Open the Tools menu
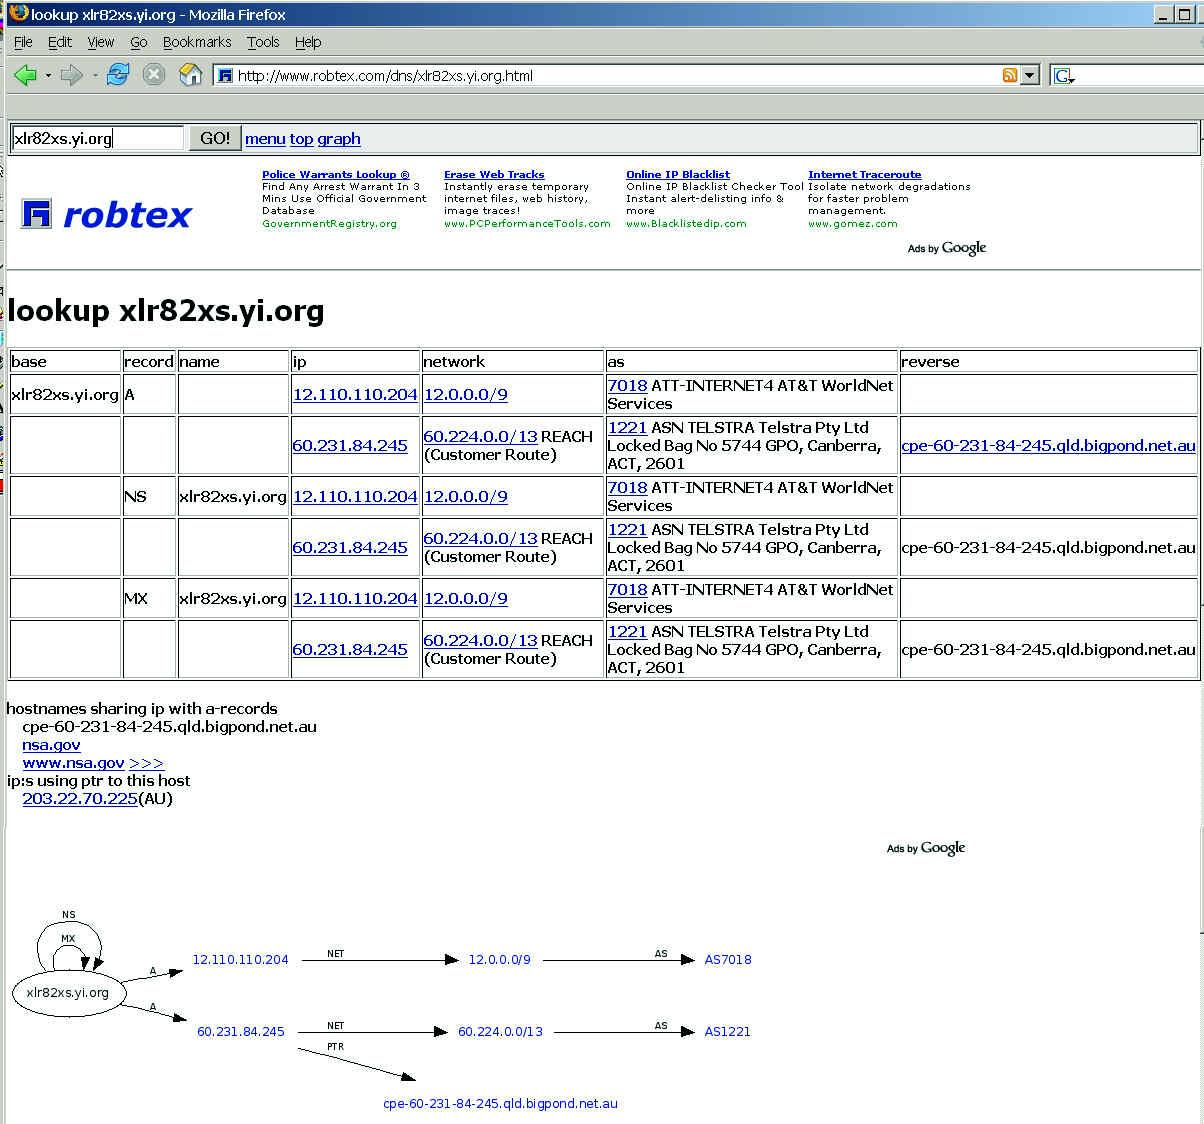 click(x=263, y=42)
